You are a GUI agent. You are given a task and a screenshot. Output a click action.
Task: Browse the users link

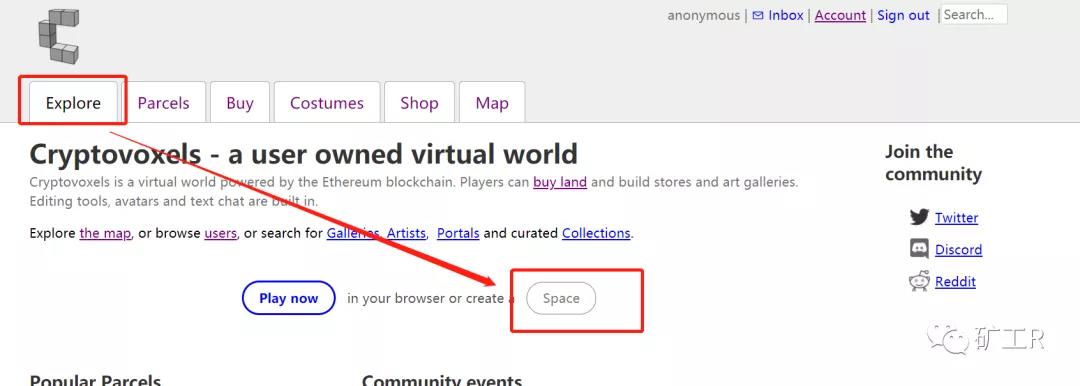[220, 233]
